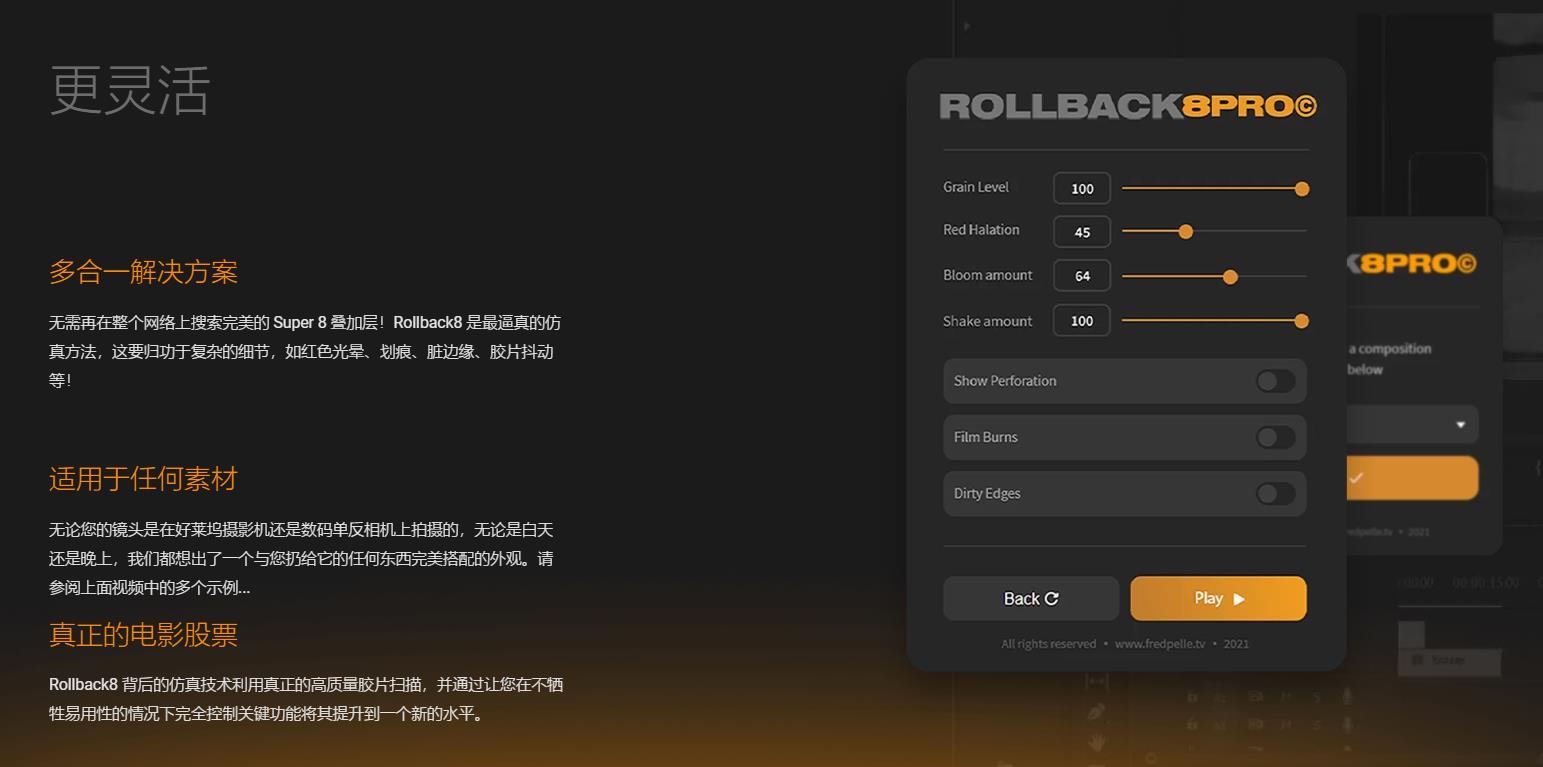Click the Shake amount slider handle
The height and width of the screenshot is (767, 1543).
(1301, 321)
